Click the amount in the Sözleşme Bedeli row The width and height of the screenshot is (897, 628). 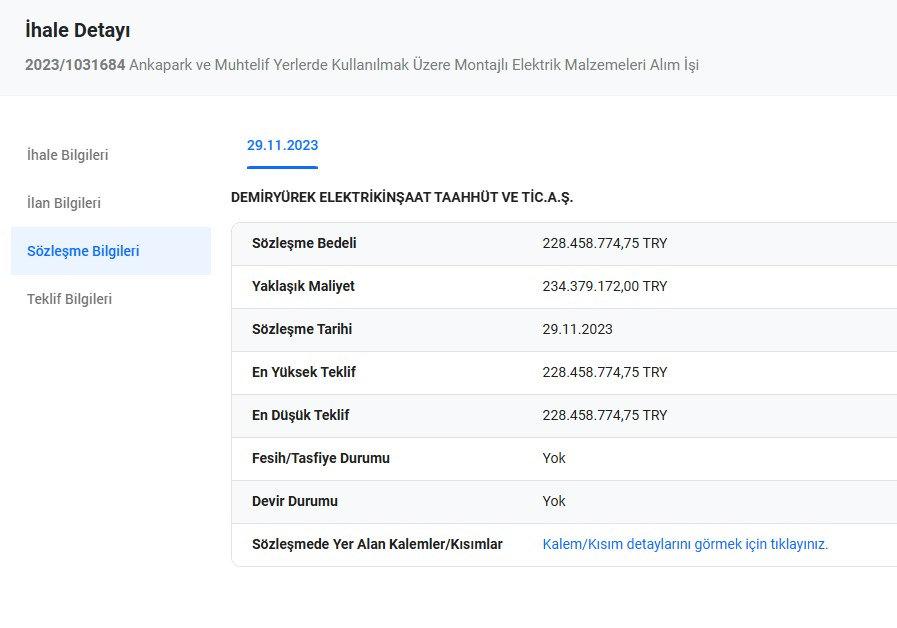click(604, 243)
